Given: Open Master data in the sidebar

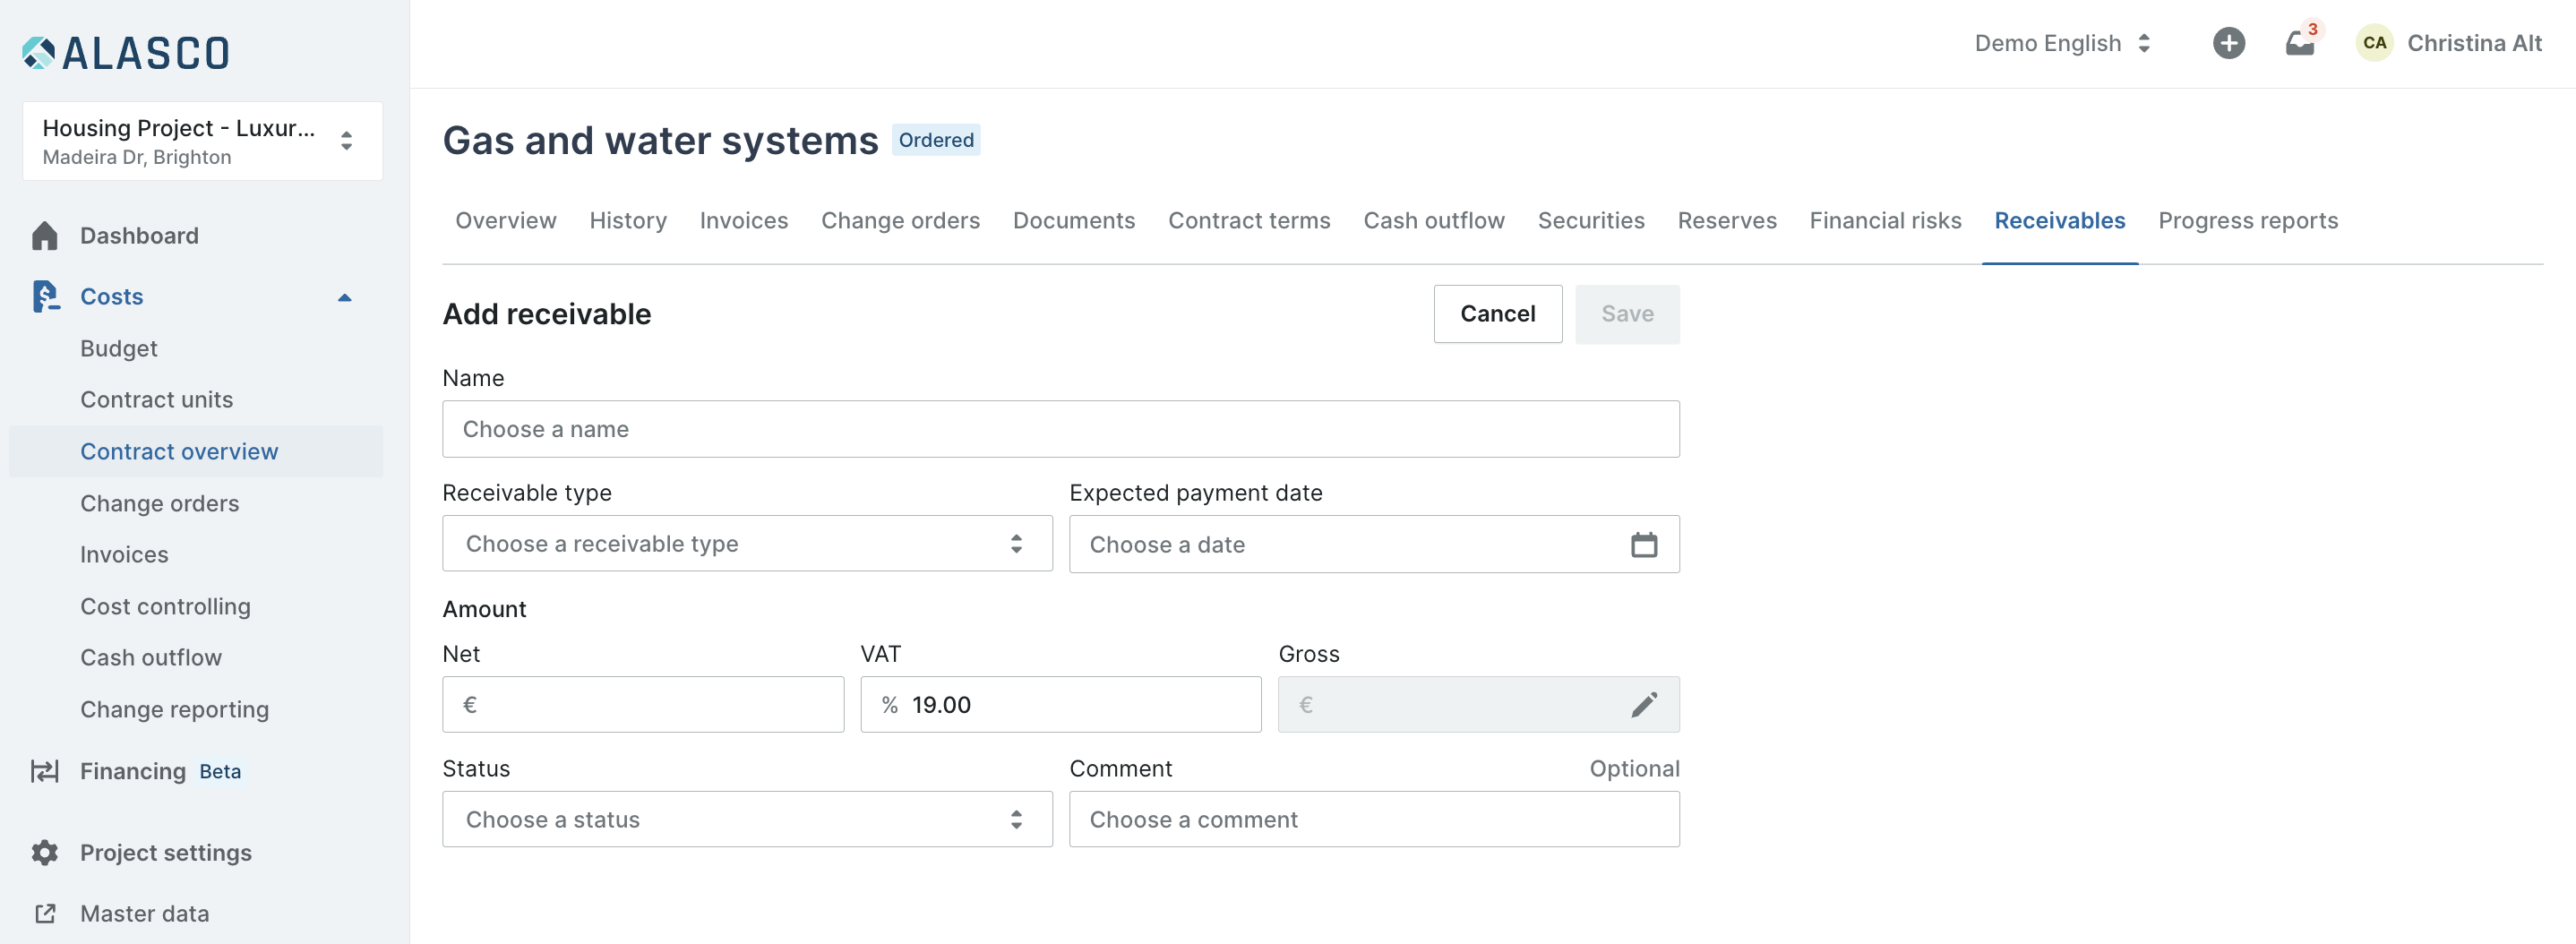Looking at the screenshot, I should click(x=145, y=914).
